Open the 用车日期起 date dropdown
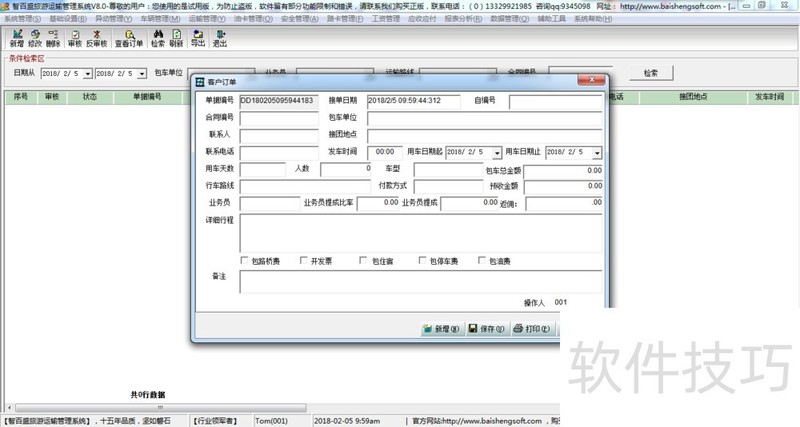 [x=494, y=152]
